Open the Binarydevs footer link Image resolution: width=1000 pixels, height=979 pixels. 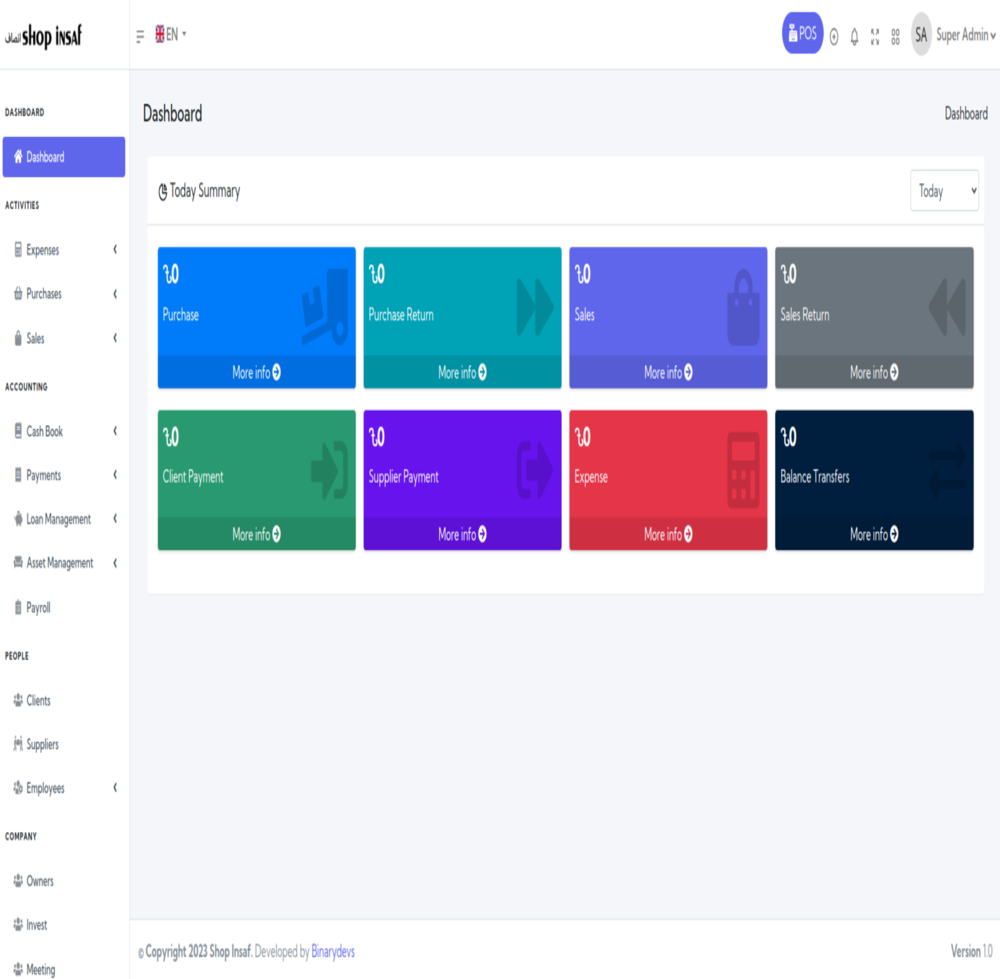click(333, 951)
